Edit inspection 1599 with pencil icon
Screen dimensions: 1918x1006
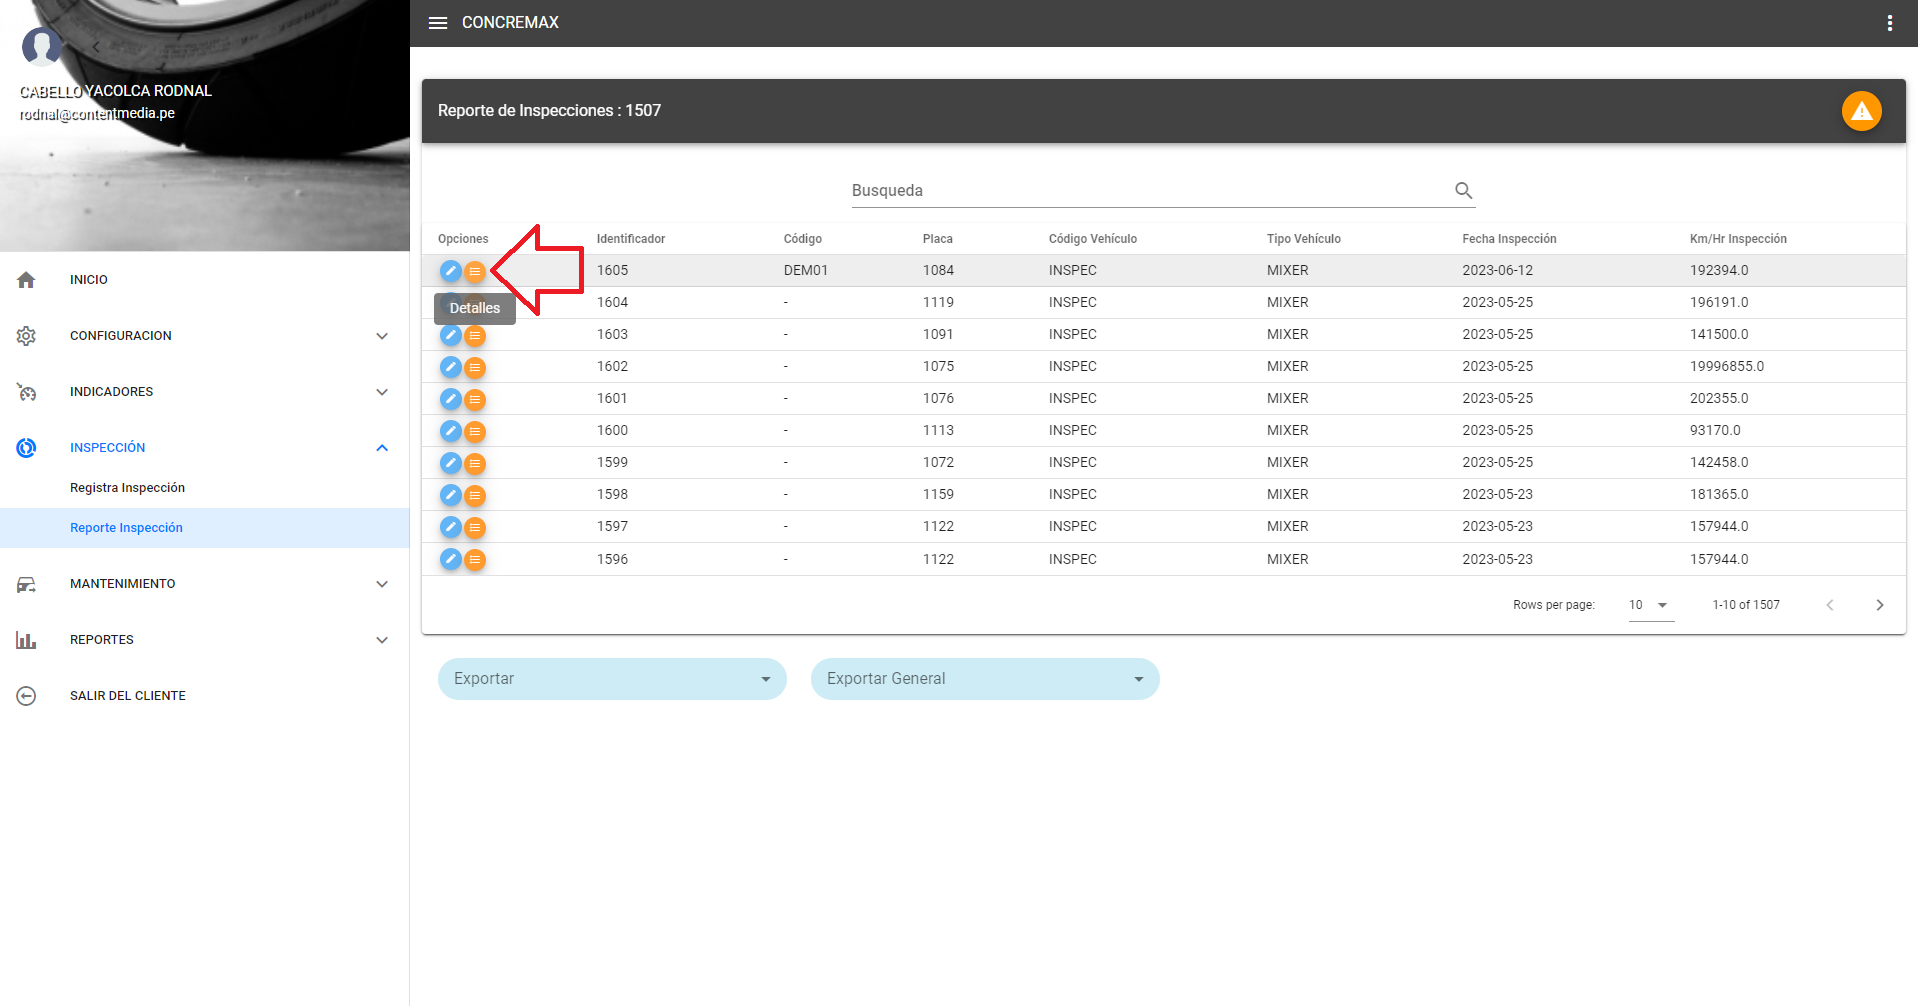(x=451, y=463)
